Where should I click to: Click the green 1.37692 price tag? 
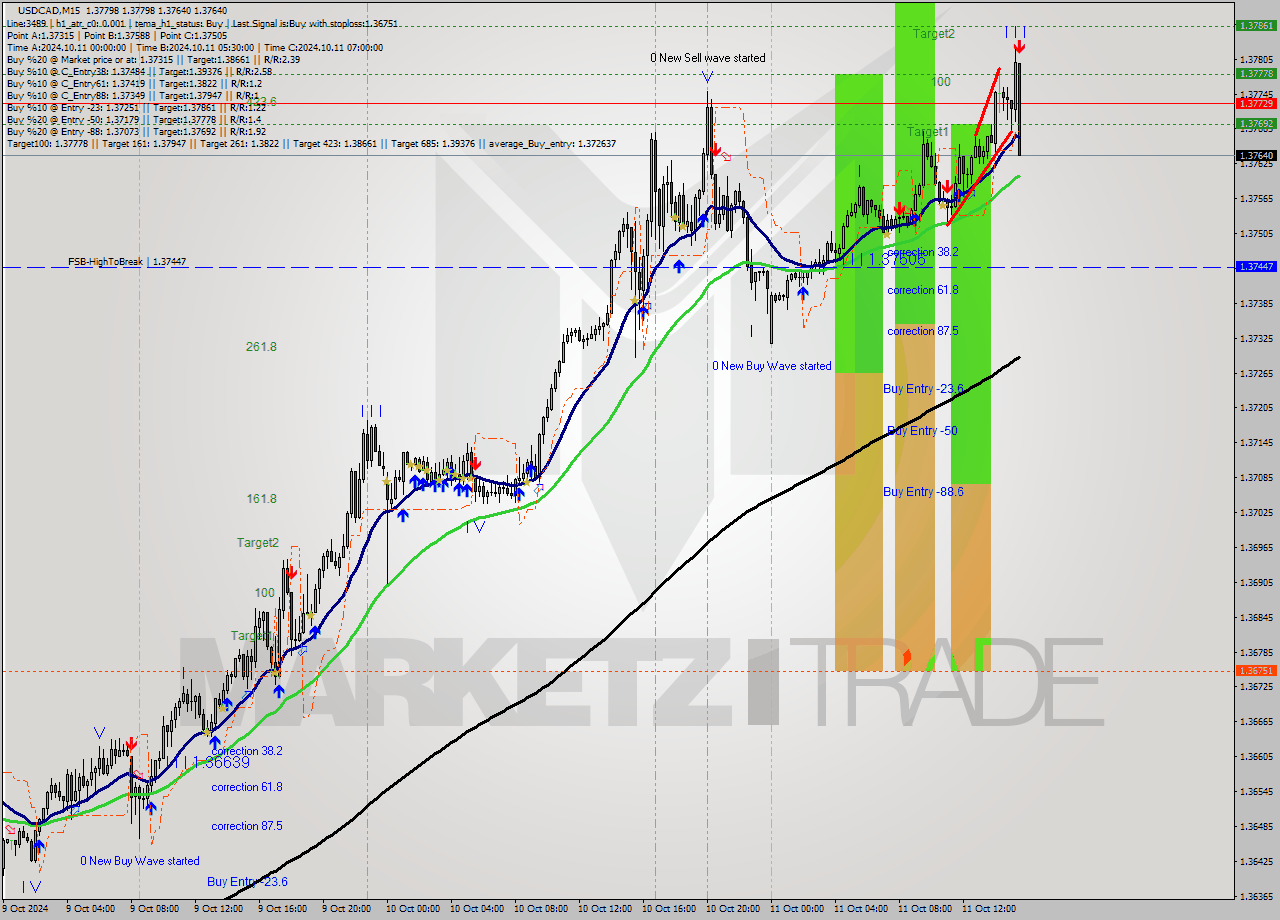[1256, 124]
